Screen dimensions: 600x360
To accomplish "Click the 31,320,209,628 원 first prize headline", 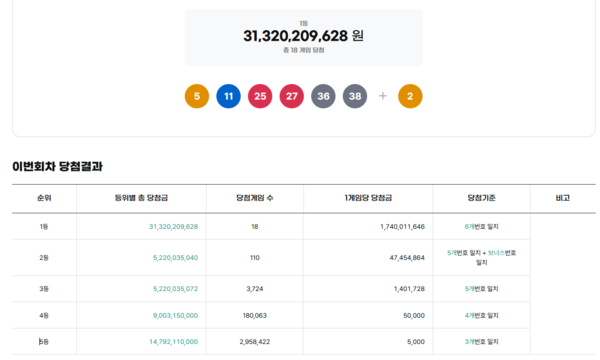I will [303, 36].
